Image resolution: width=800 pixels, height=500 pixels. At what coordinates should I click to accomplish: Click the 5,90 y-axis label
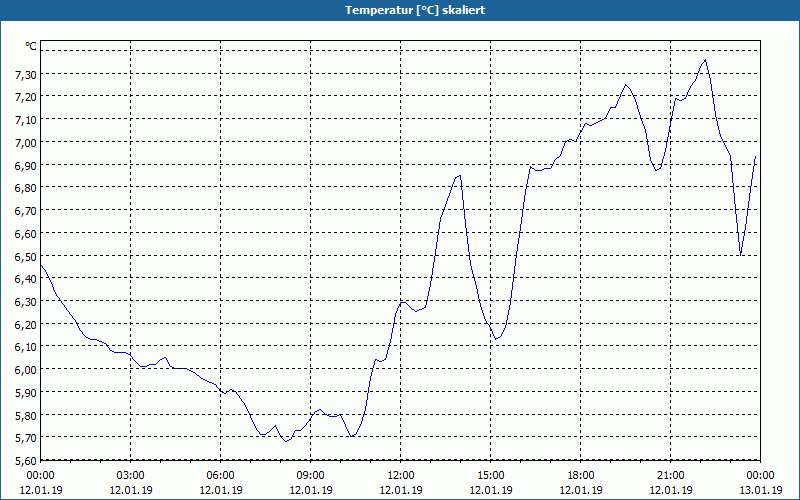[x=26, y=392]
